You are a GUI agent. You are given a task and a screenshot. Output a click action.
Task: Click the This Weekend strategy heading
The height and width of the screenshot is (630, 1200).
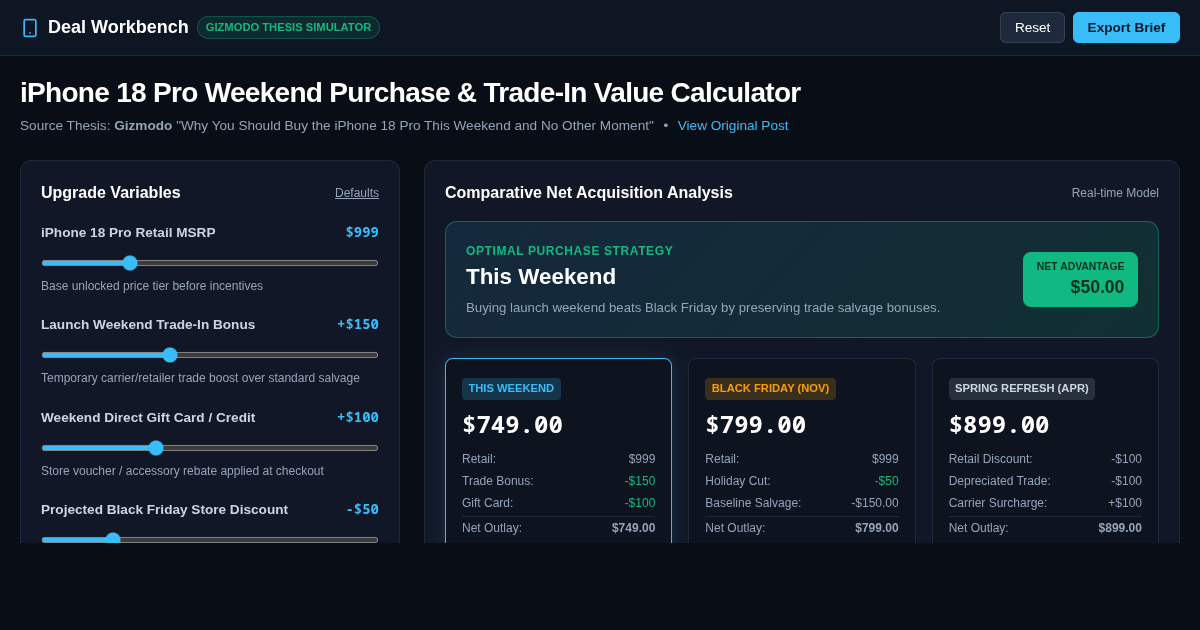pyautogui.click(x=541, y=277)
